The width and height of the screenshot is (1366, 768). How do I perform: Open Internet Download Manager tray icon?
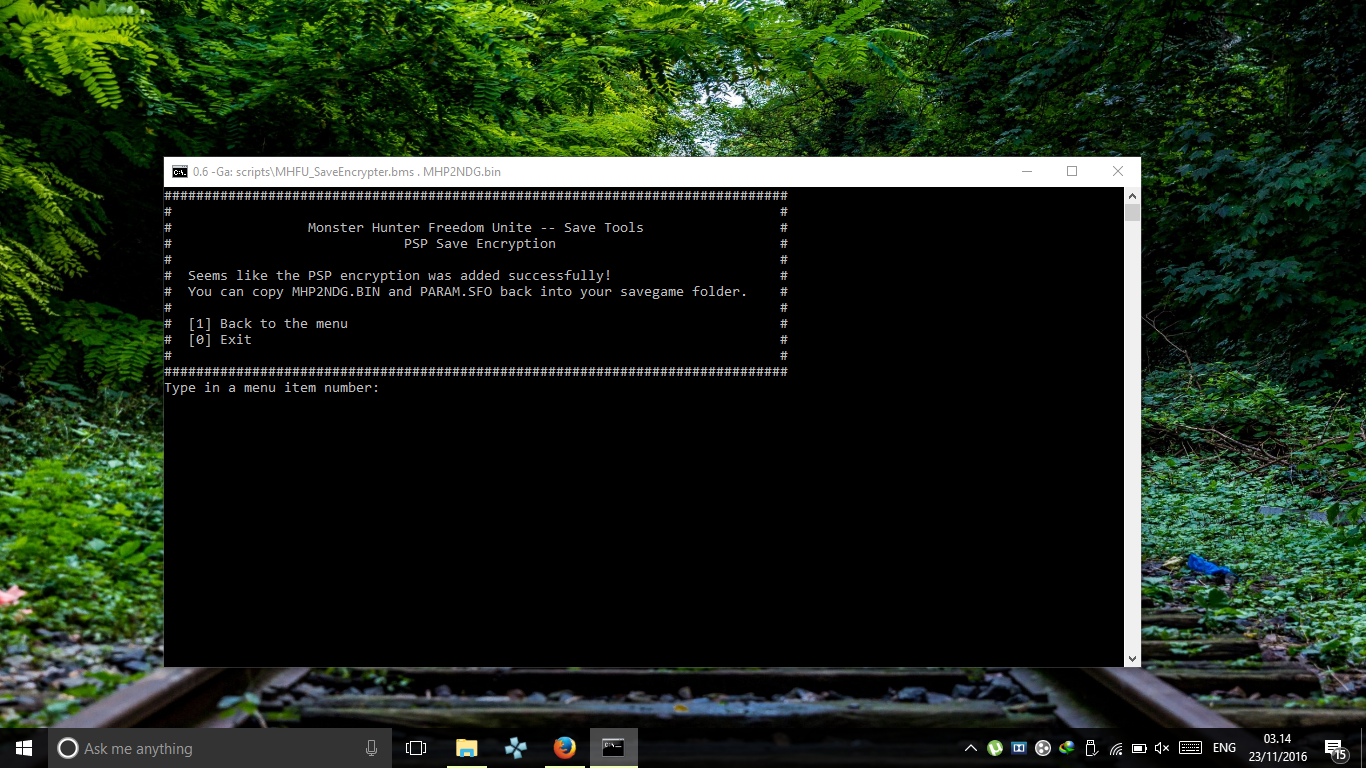point(1067,748)
